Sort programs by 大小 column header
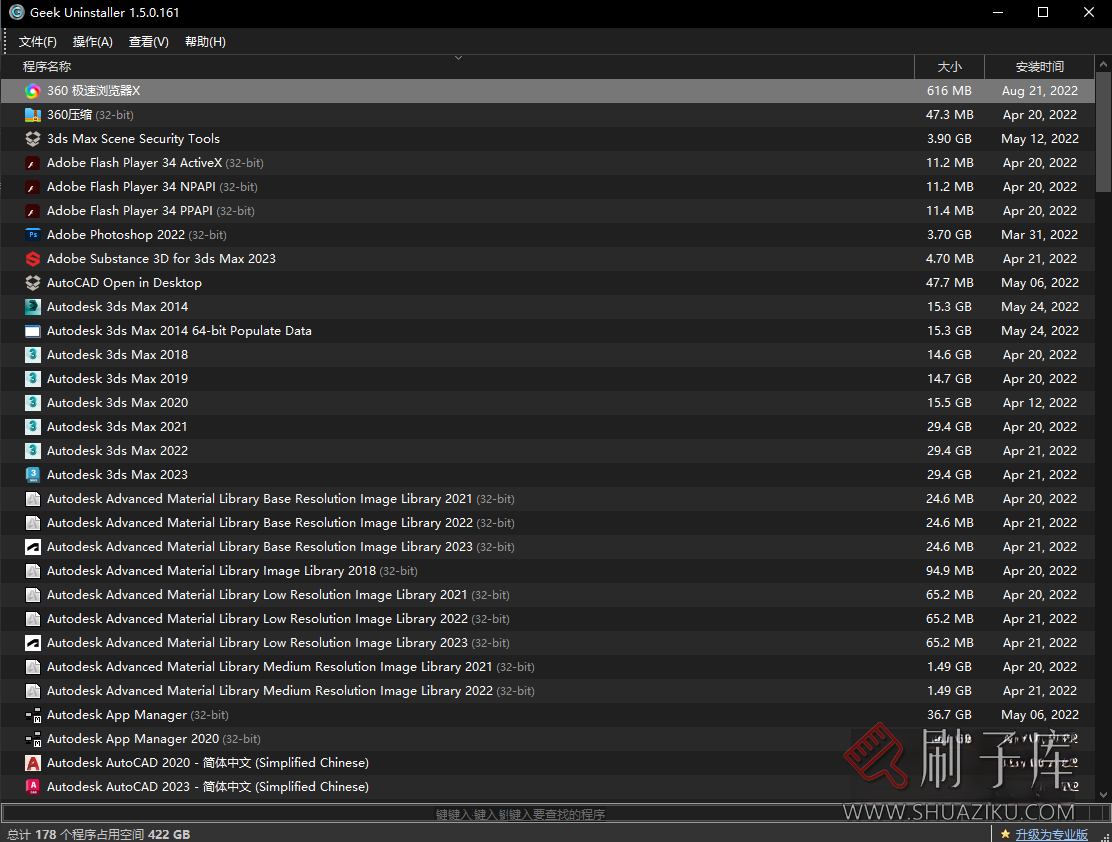 (949, 67)
